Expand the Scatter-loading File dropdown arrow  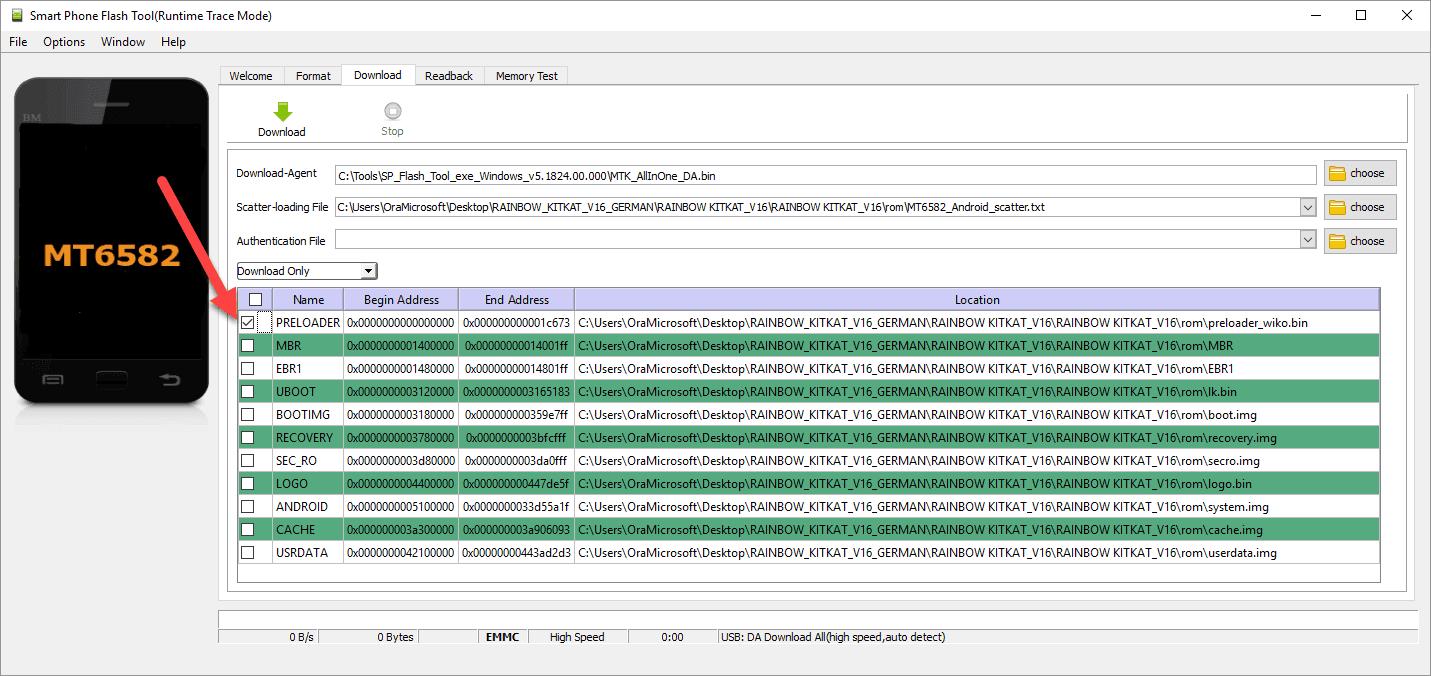(x=1308, y=207)
